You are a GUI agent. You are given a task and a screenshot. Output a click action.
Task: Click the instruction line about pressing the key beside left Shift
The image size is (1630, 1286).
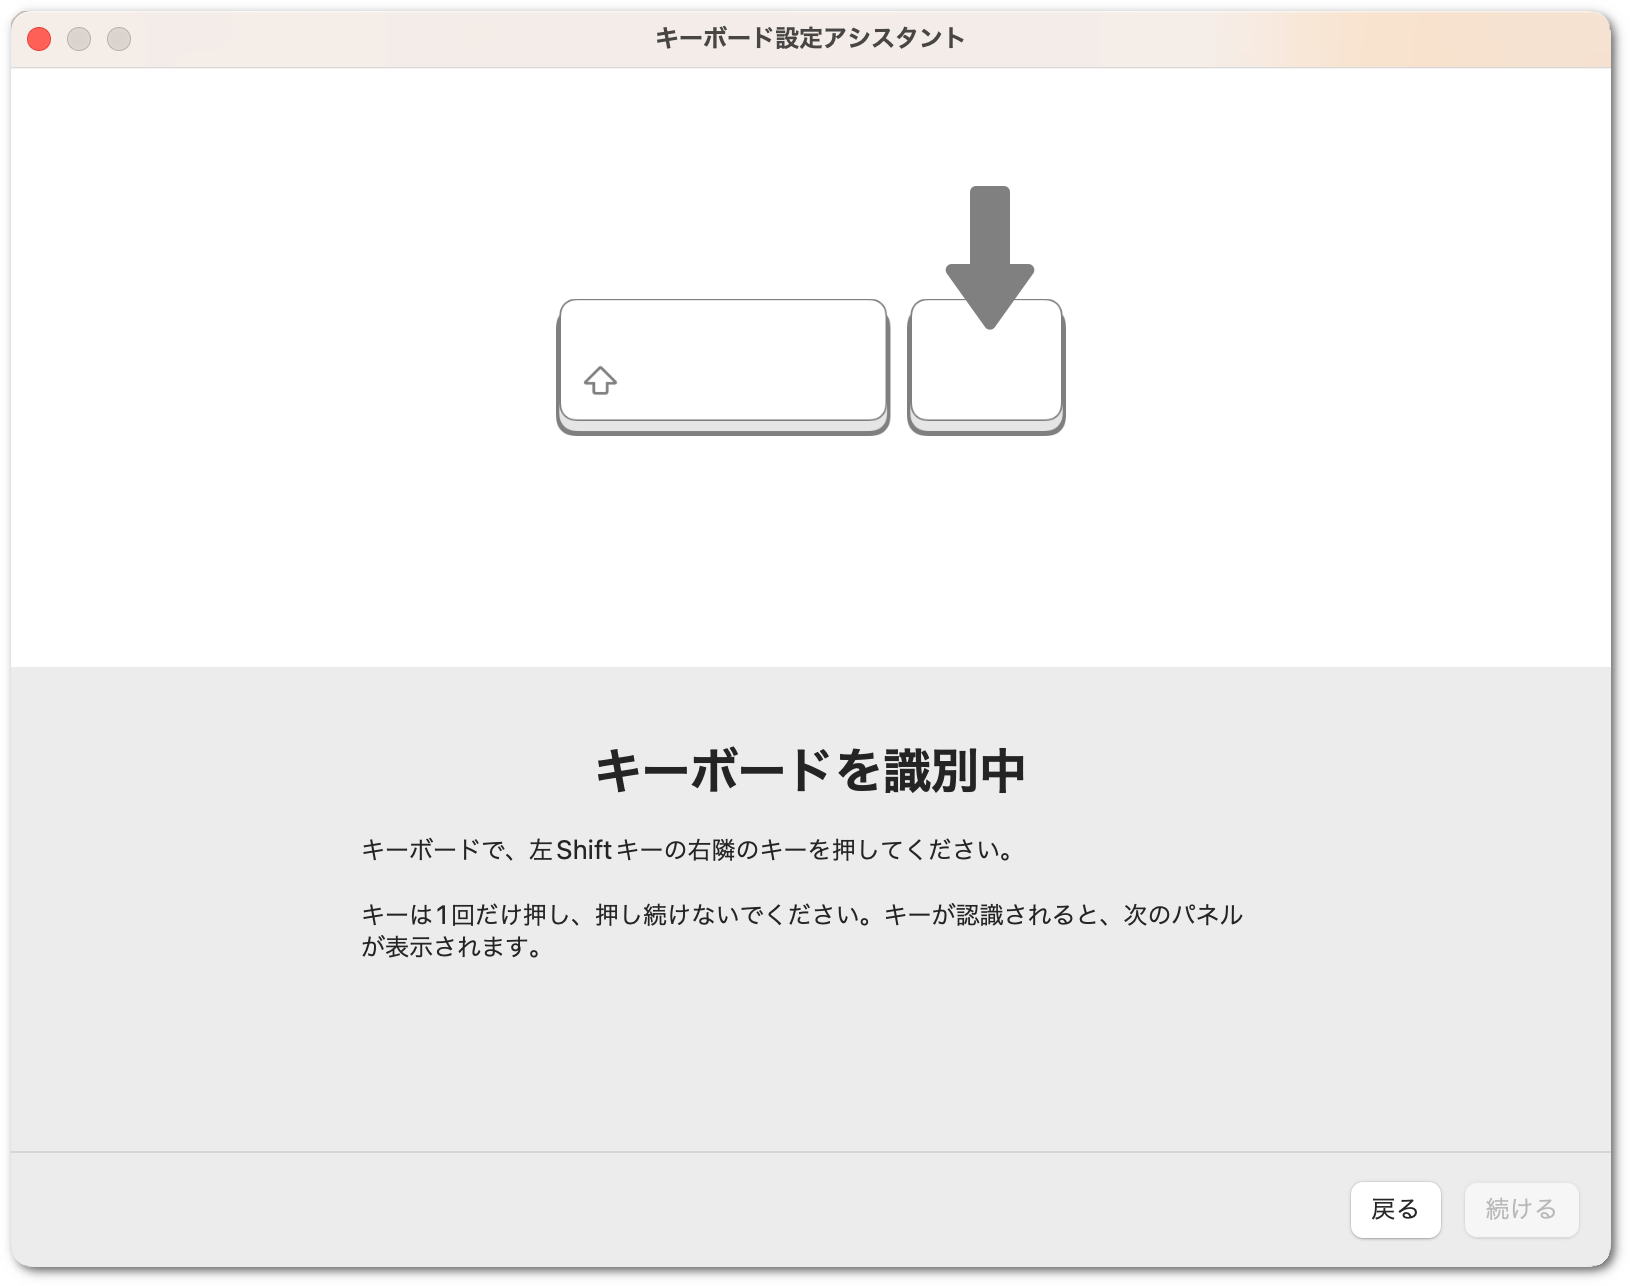(690, 850)
